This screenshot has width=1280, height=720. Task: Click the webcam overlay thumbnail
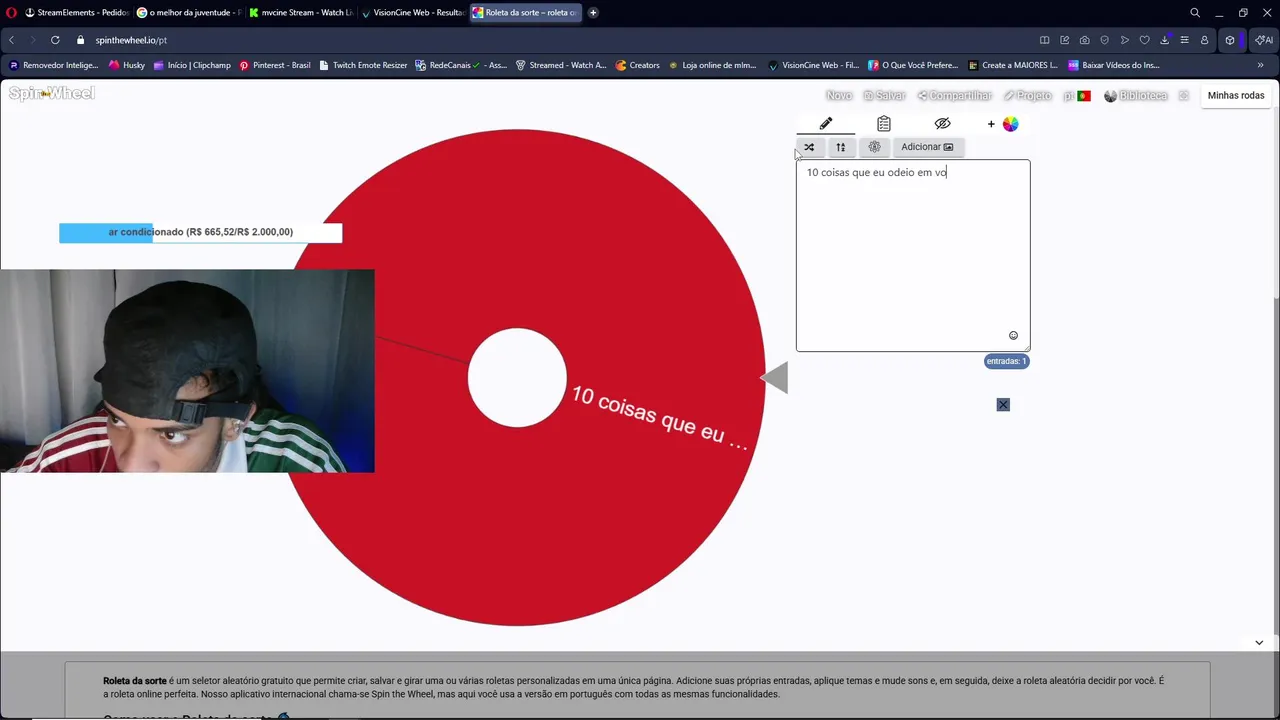(x=187, y=370)
